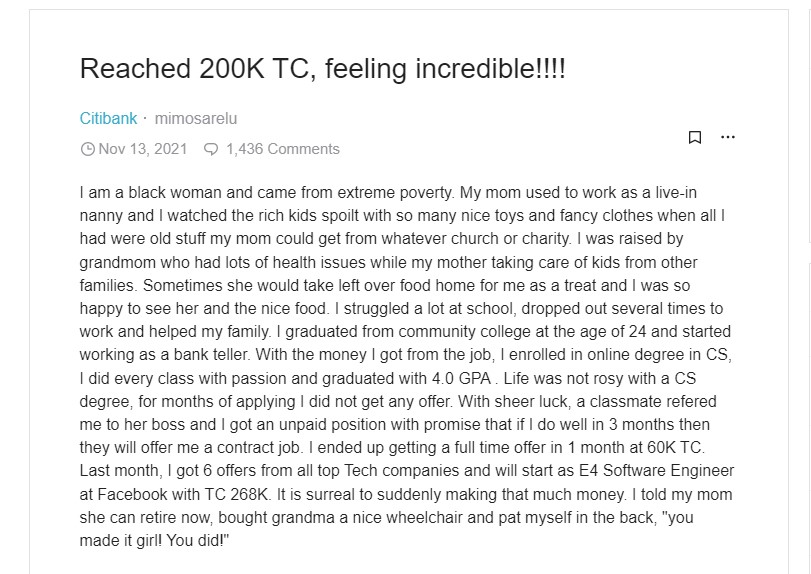Click the opening line 'I am a black woman'

point(151,193)
